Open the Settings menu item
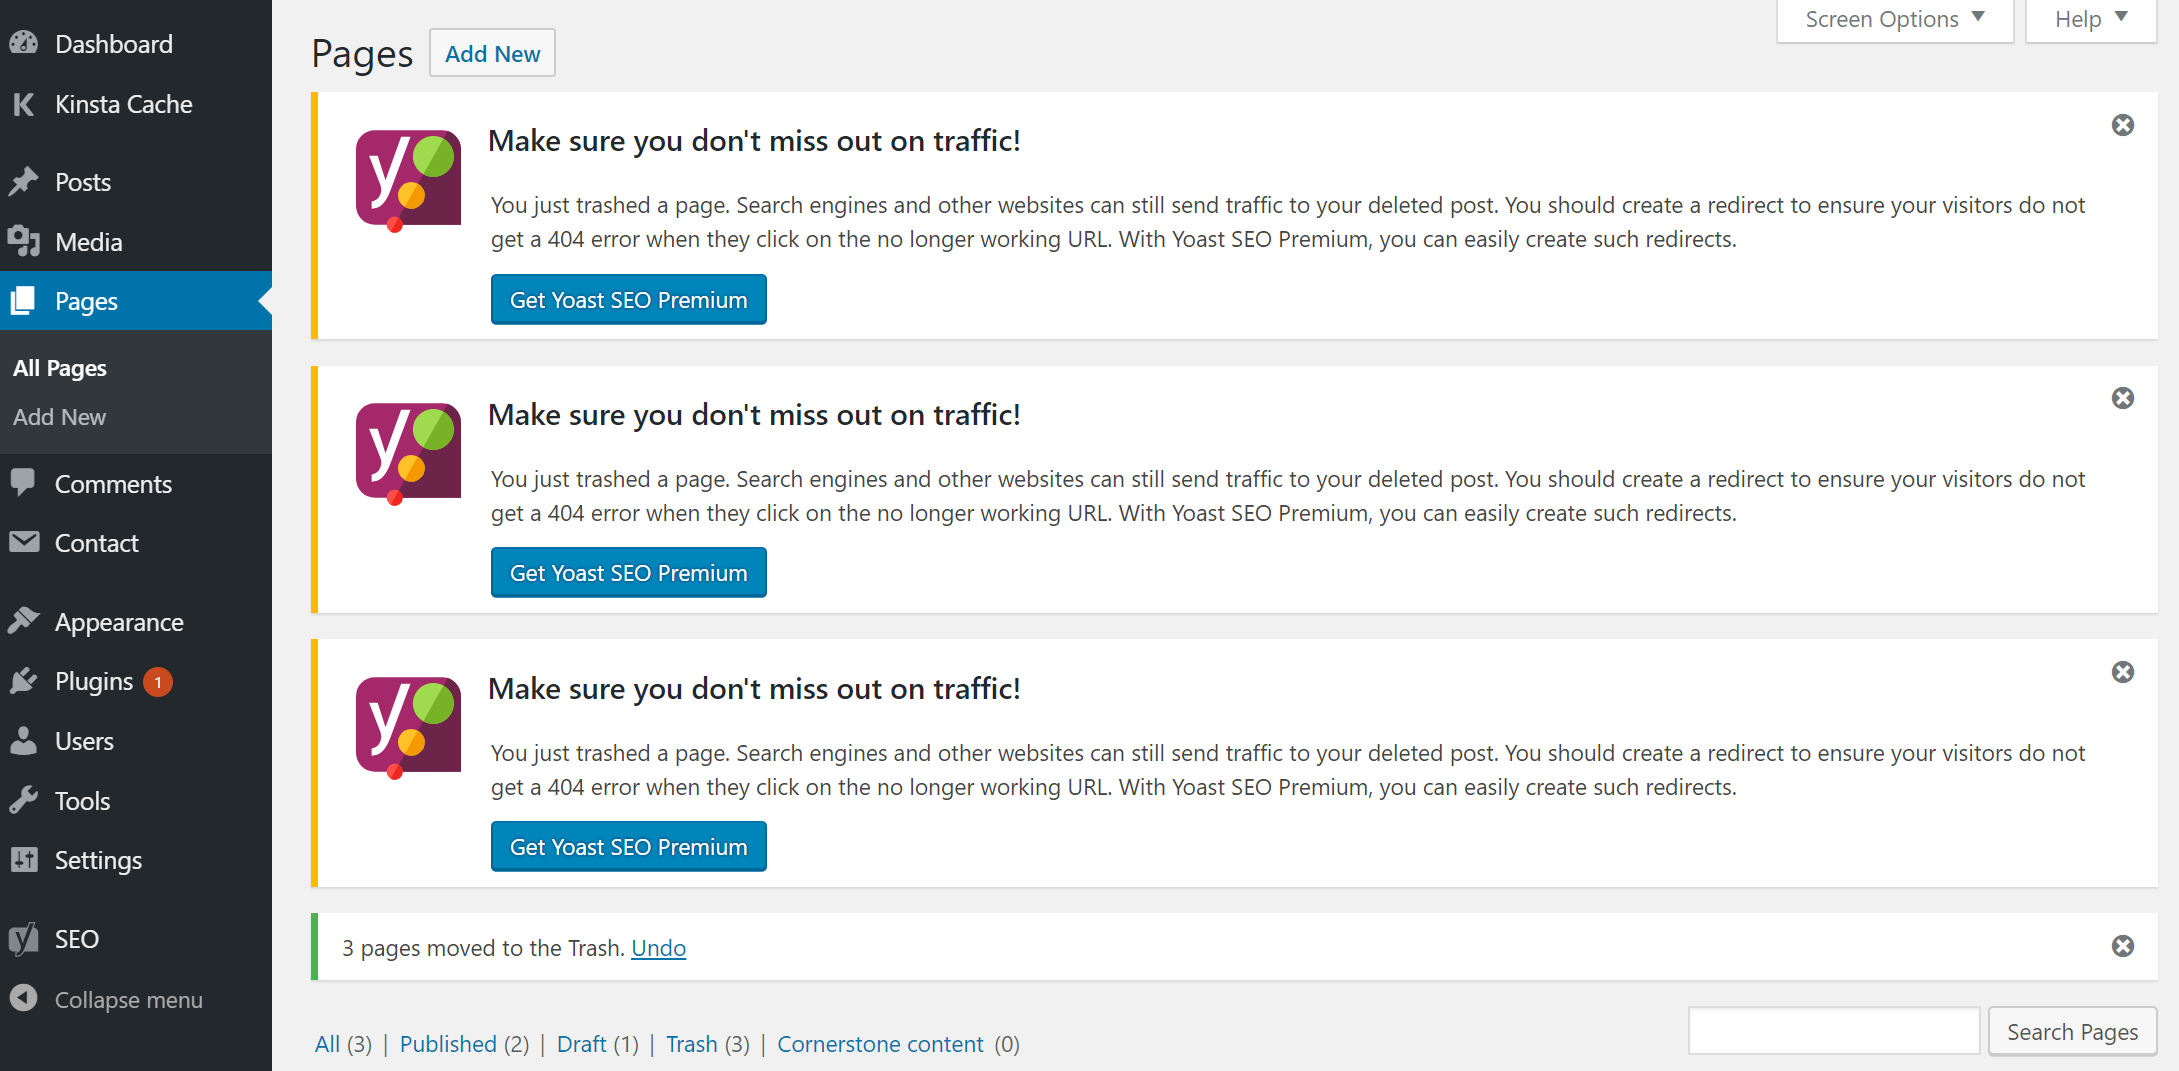 [98, 860]
